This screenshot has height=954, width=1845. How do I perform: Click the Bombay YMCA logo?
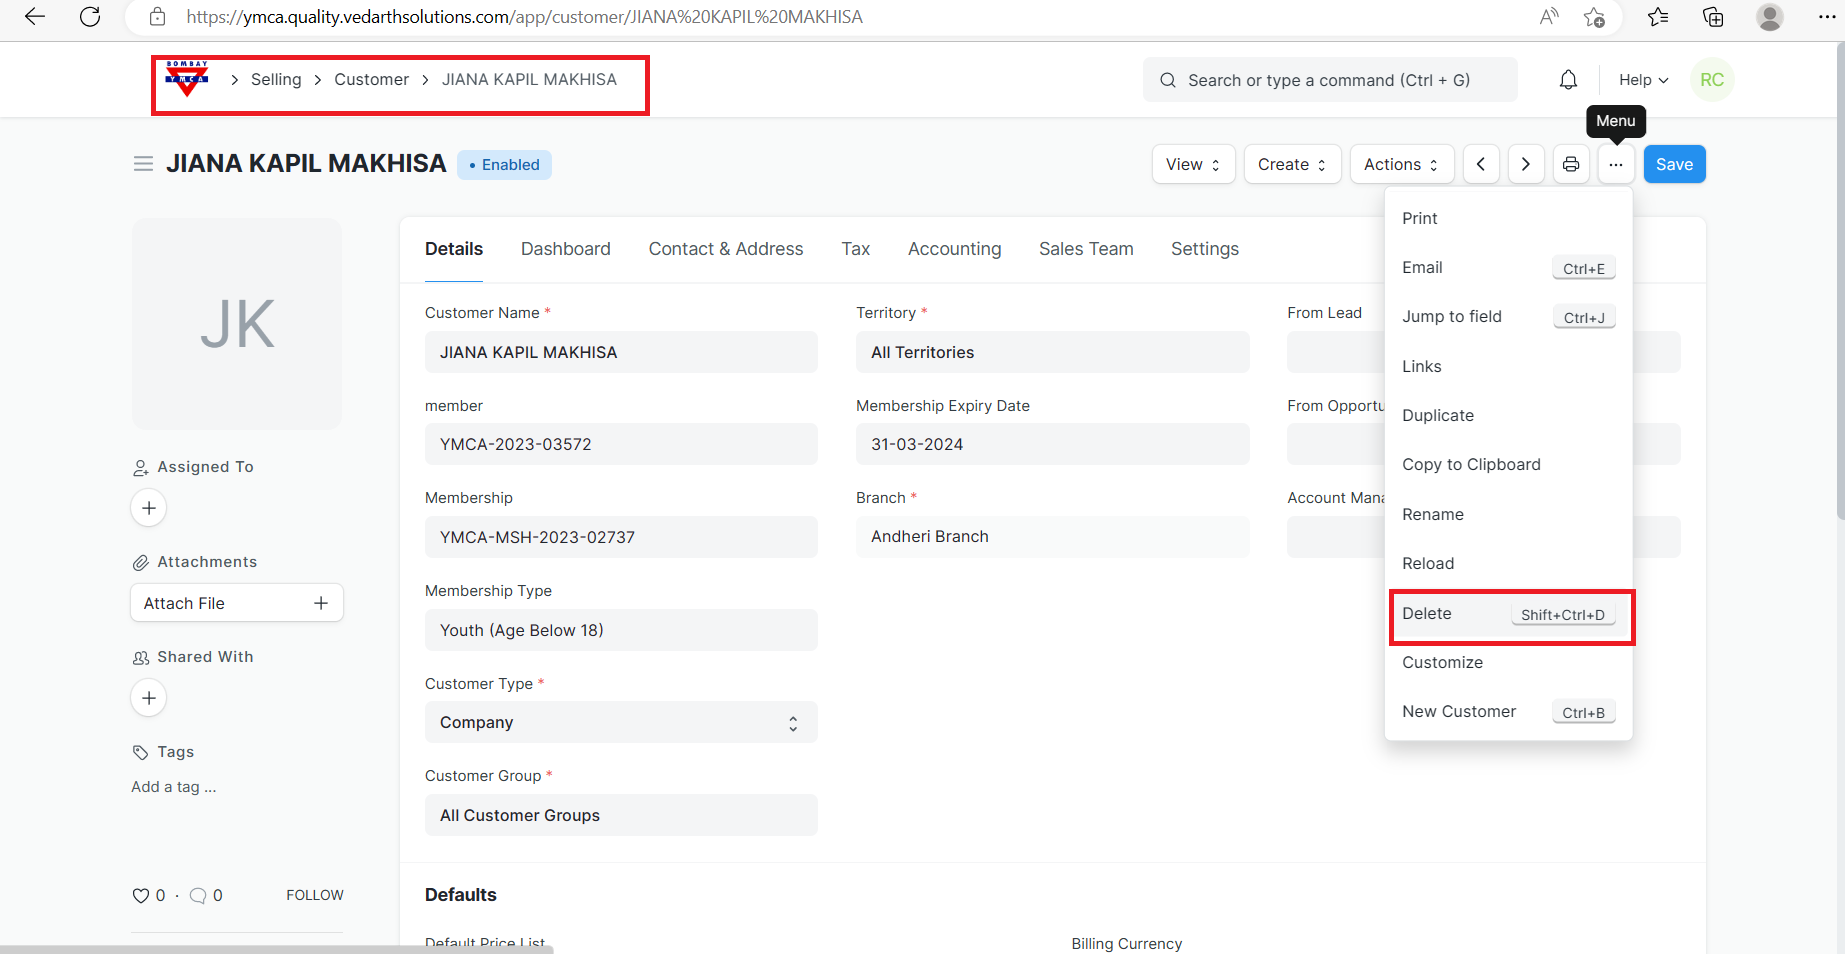point(187,79)
